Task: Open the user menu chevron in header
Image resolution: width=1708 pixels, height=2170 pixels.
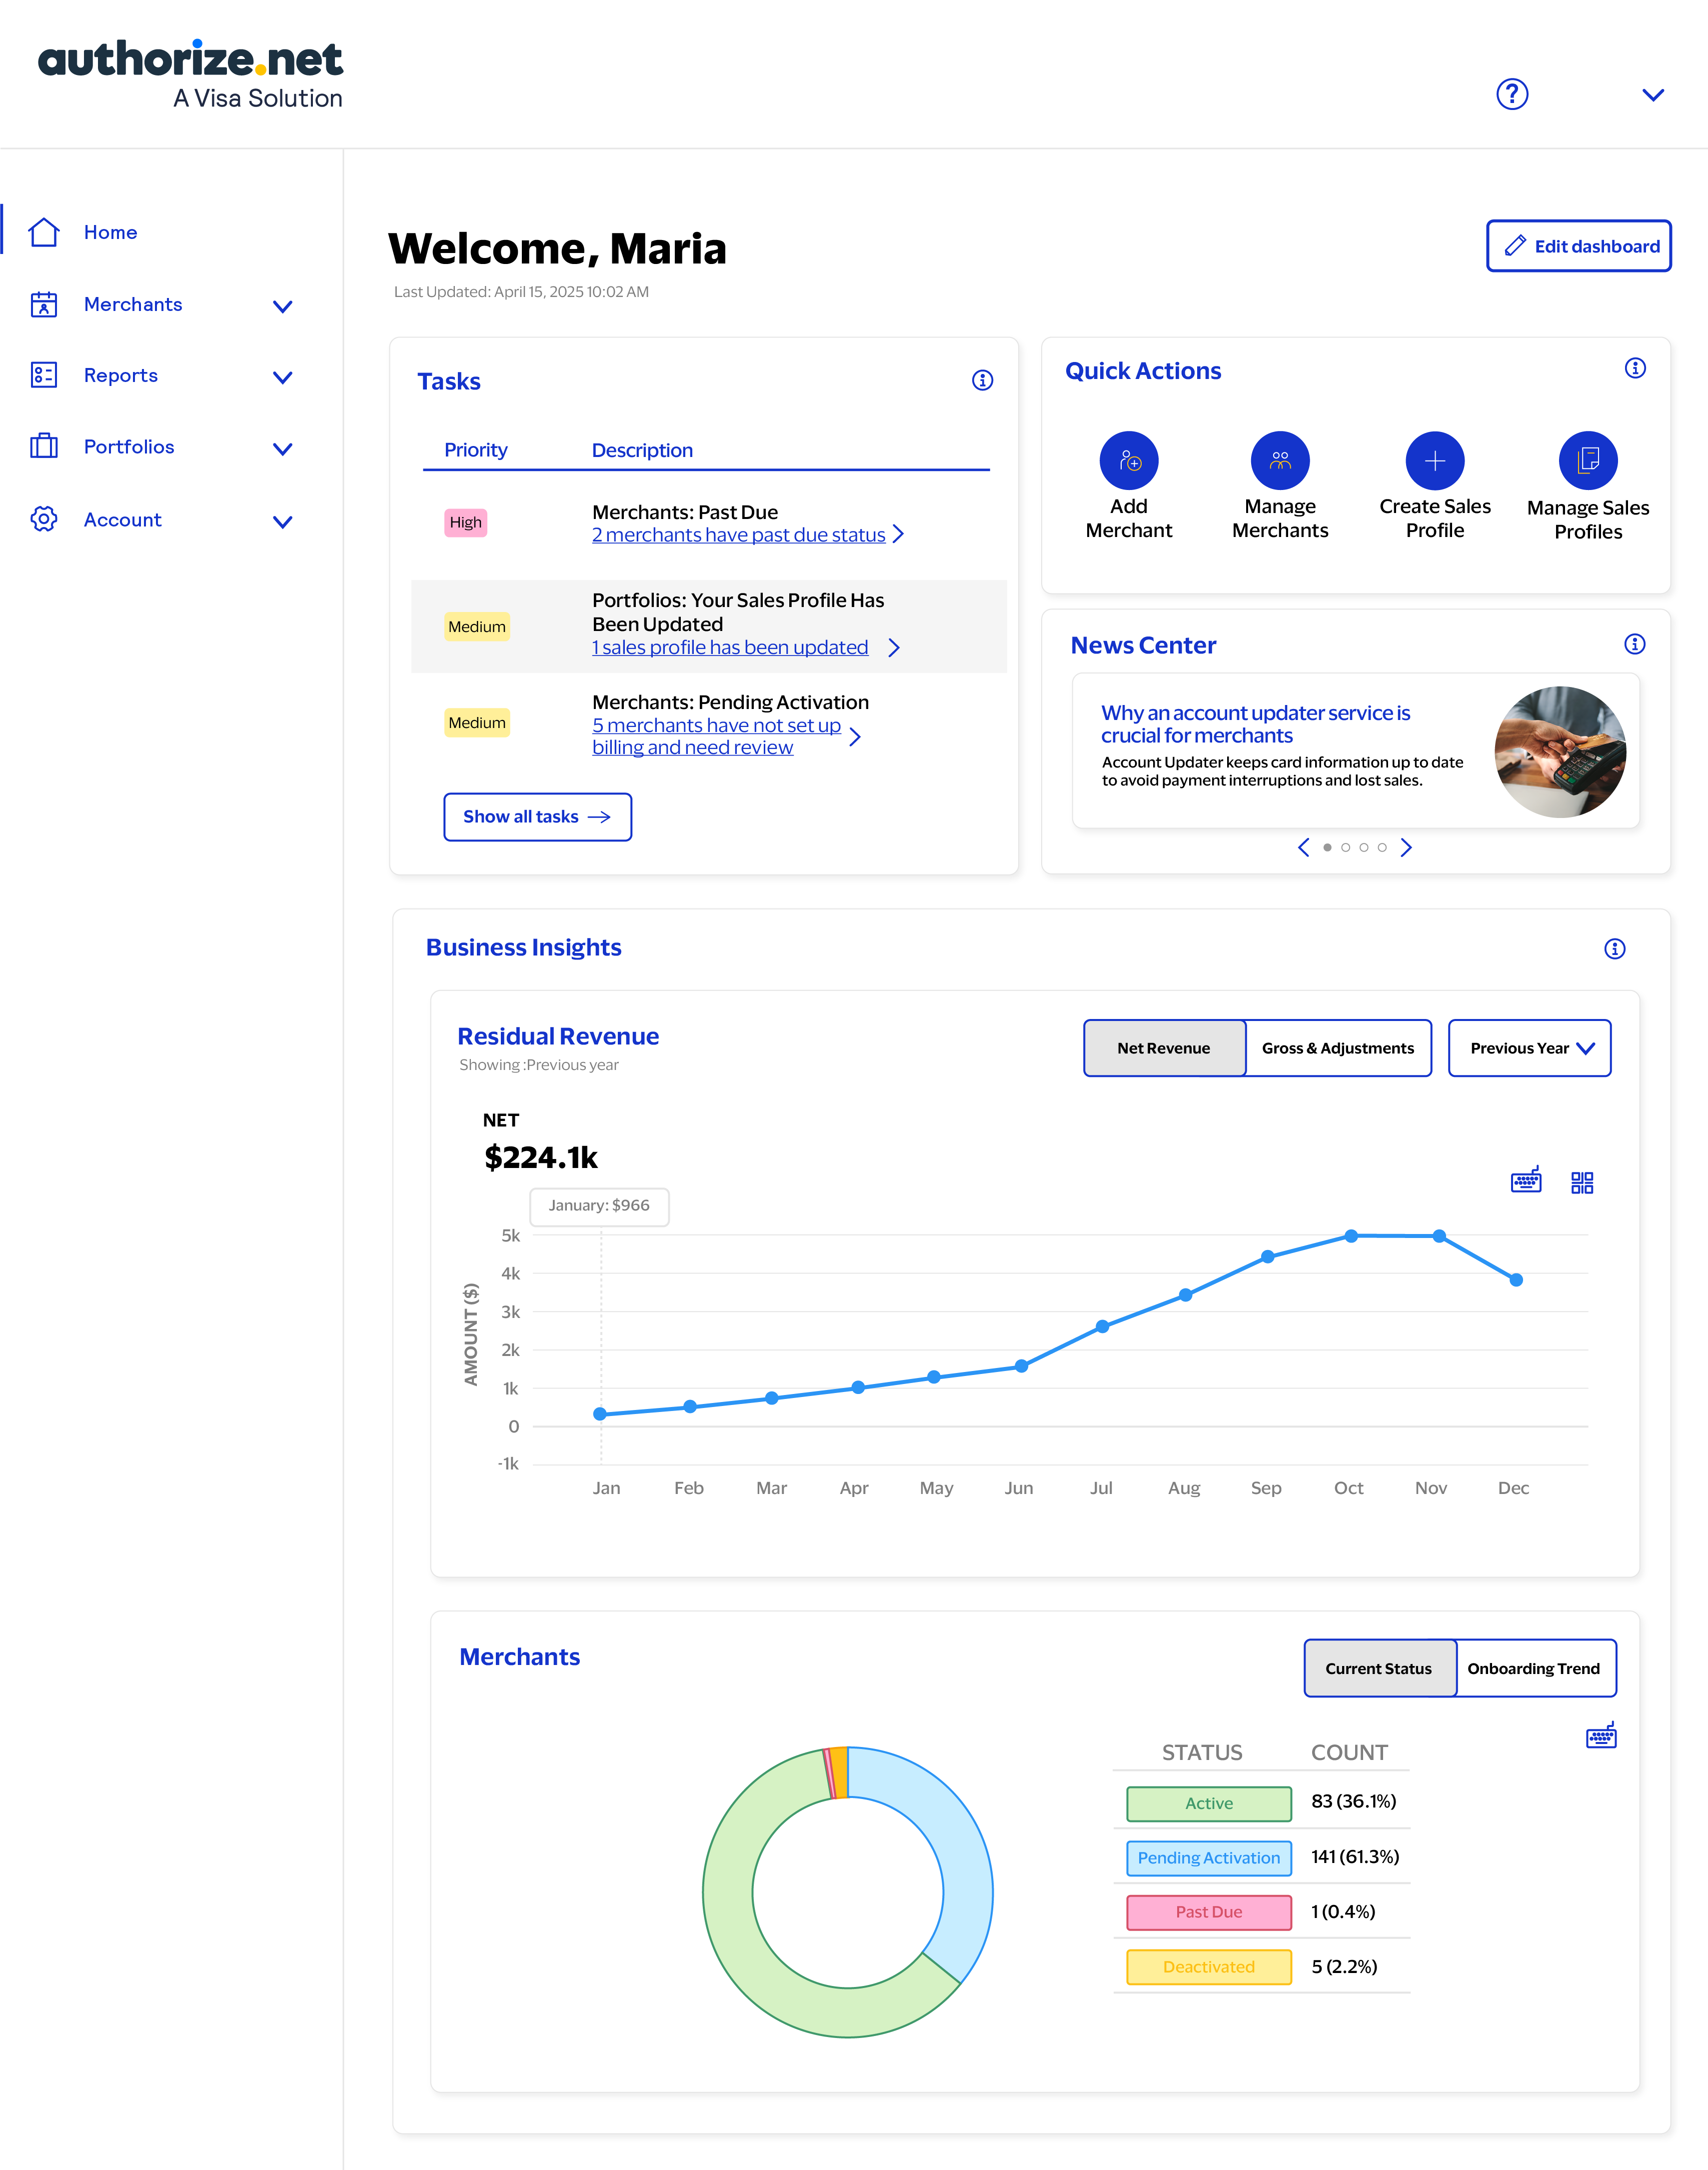Action: pyautogui.click(x=1653, y=95)
